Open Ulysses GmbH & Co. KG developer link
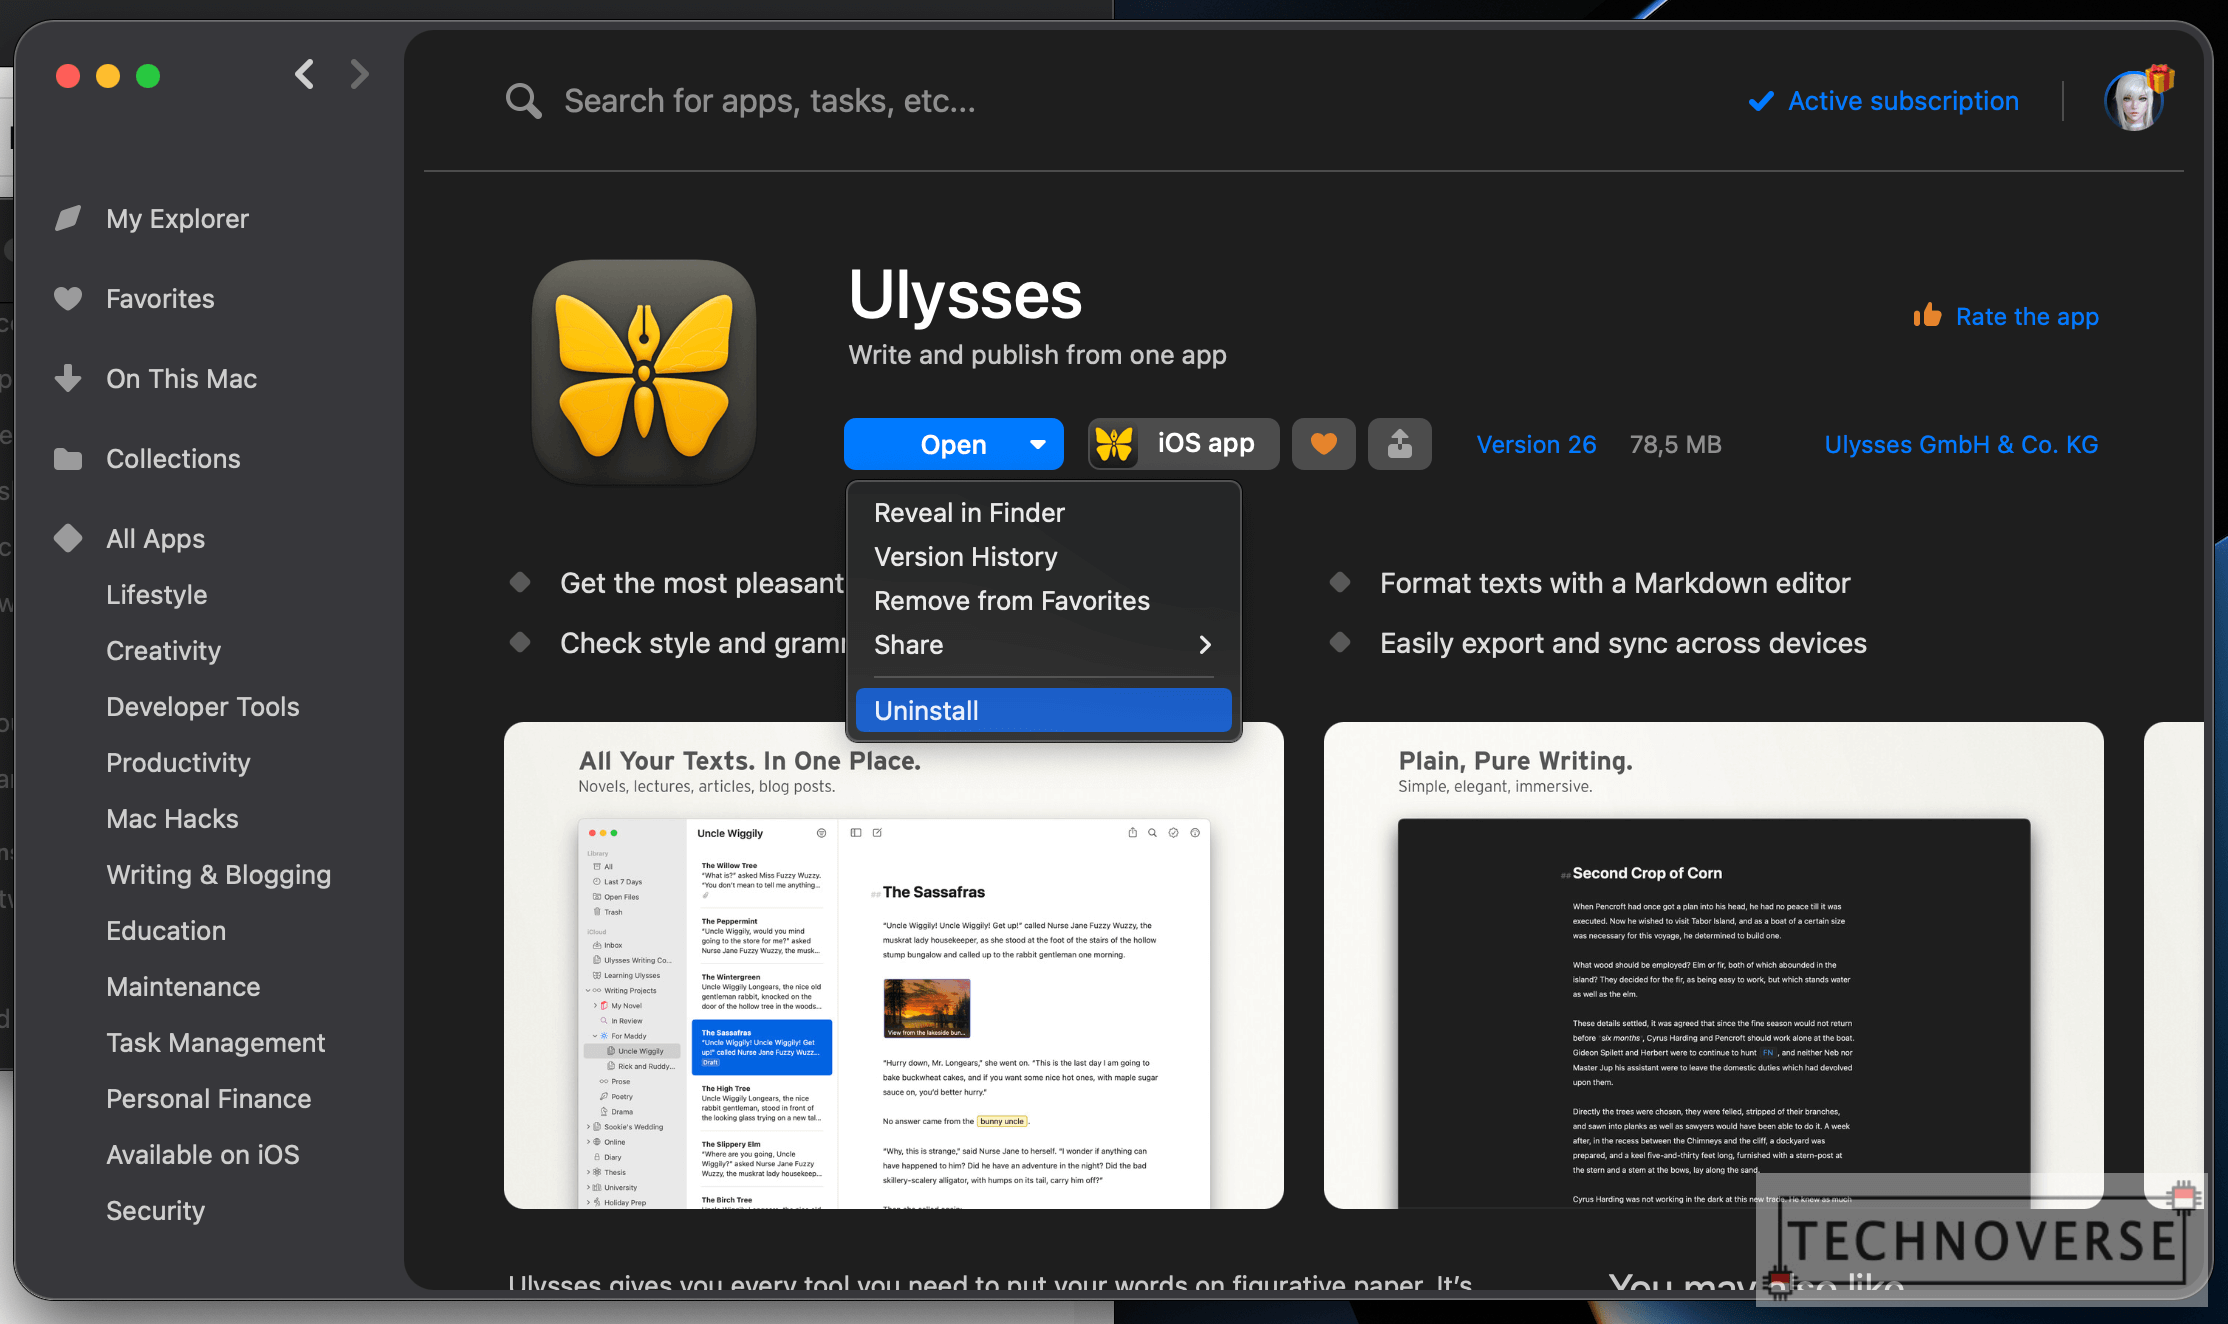Image resolution: width=2228 pixels, height=1324 pixels. point(1961,444)
